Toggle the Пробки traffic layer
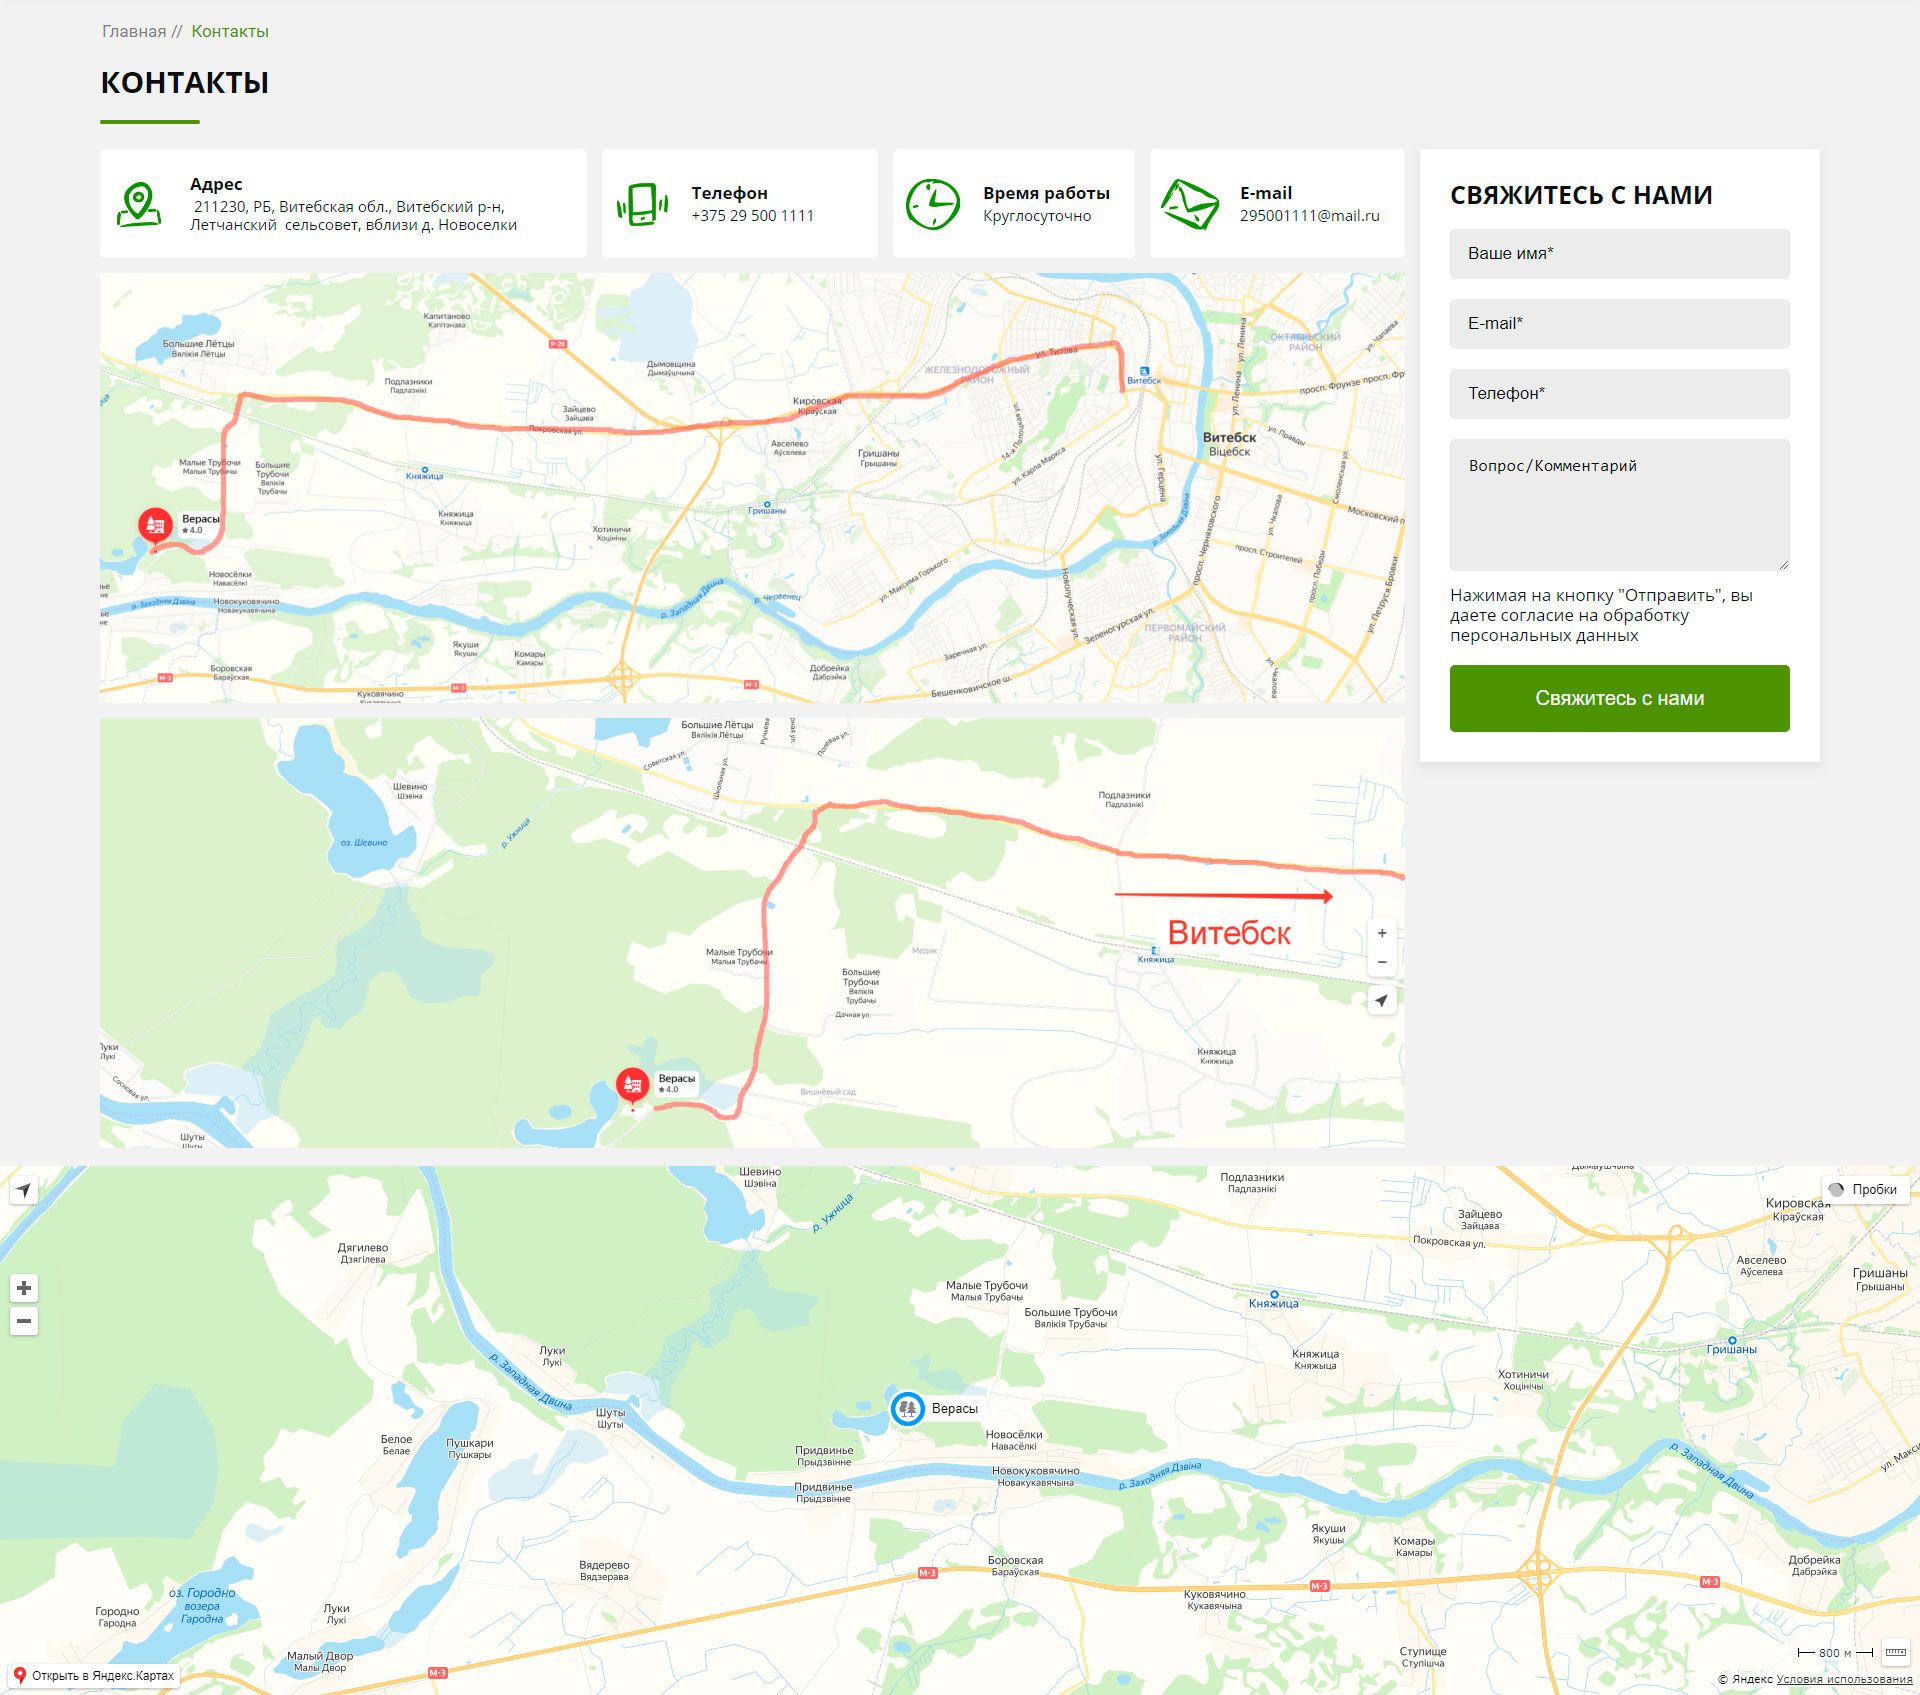 (1865, 1189)
